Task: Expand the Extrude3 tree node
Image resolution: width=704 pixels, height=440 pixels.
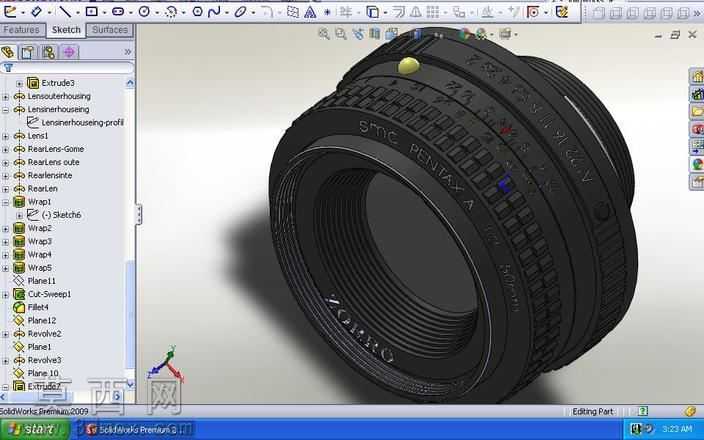Action: (19, 84)
